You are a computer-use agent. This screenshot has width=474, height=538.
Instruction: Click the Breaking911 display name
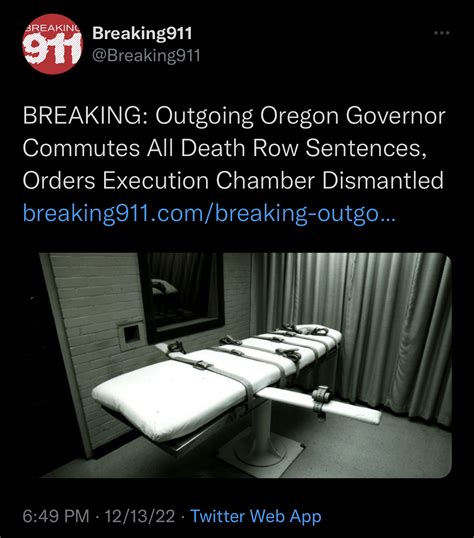pos(142,33)
